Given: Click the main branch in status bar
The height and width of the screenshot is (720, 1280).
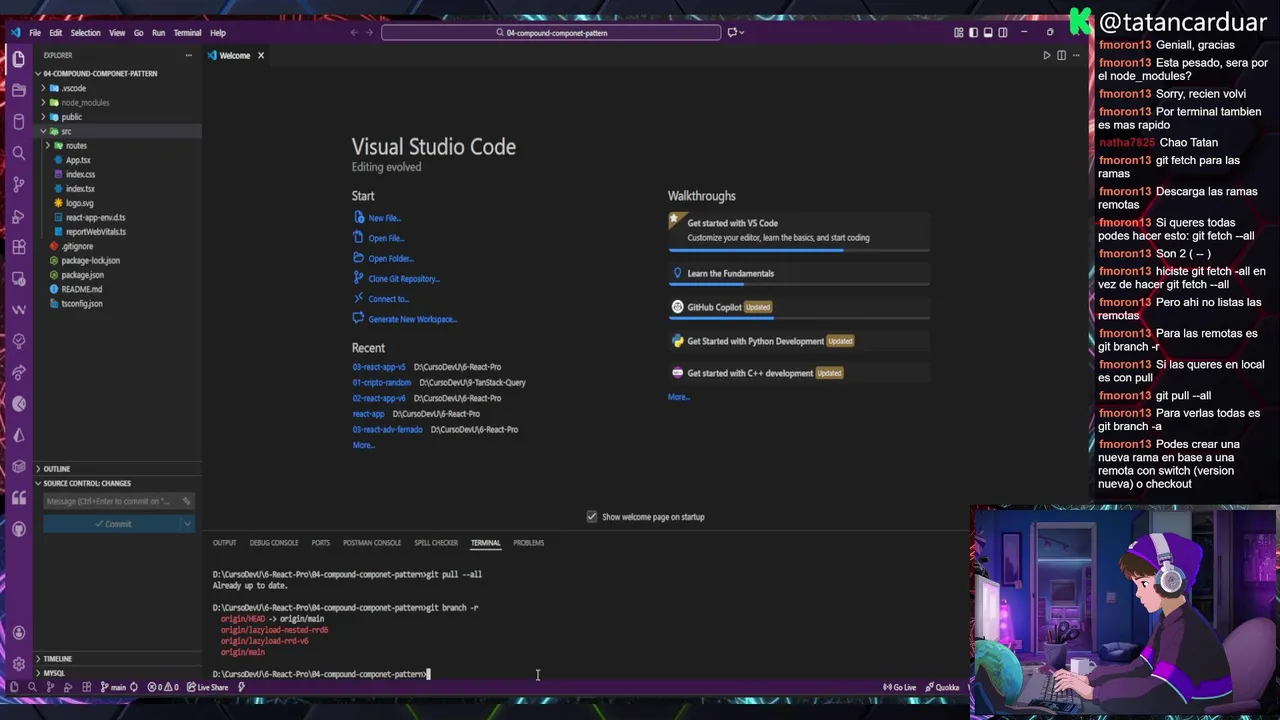Looking at the screenshot, I should tap(114, 687).
